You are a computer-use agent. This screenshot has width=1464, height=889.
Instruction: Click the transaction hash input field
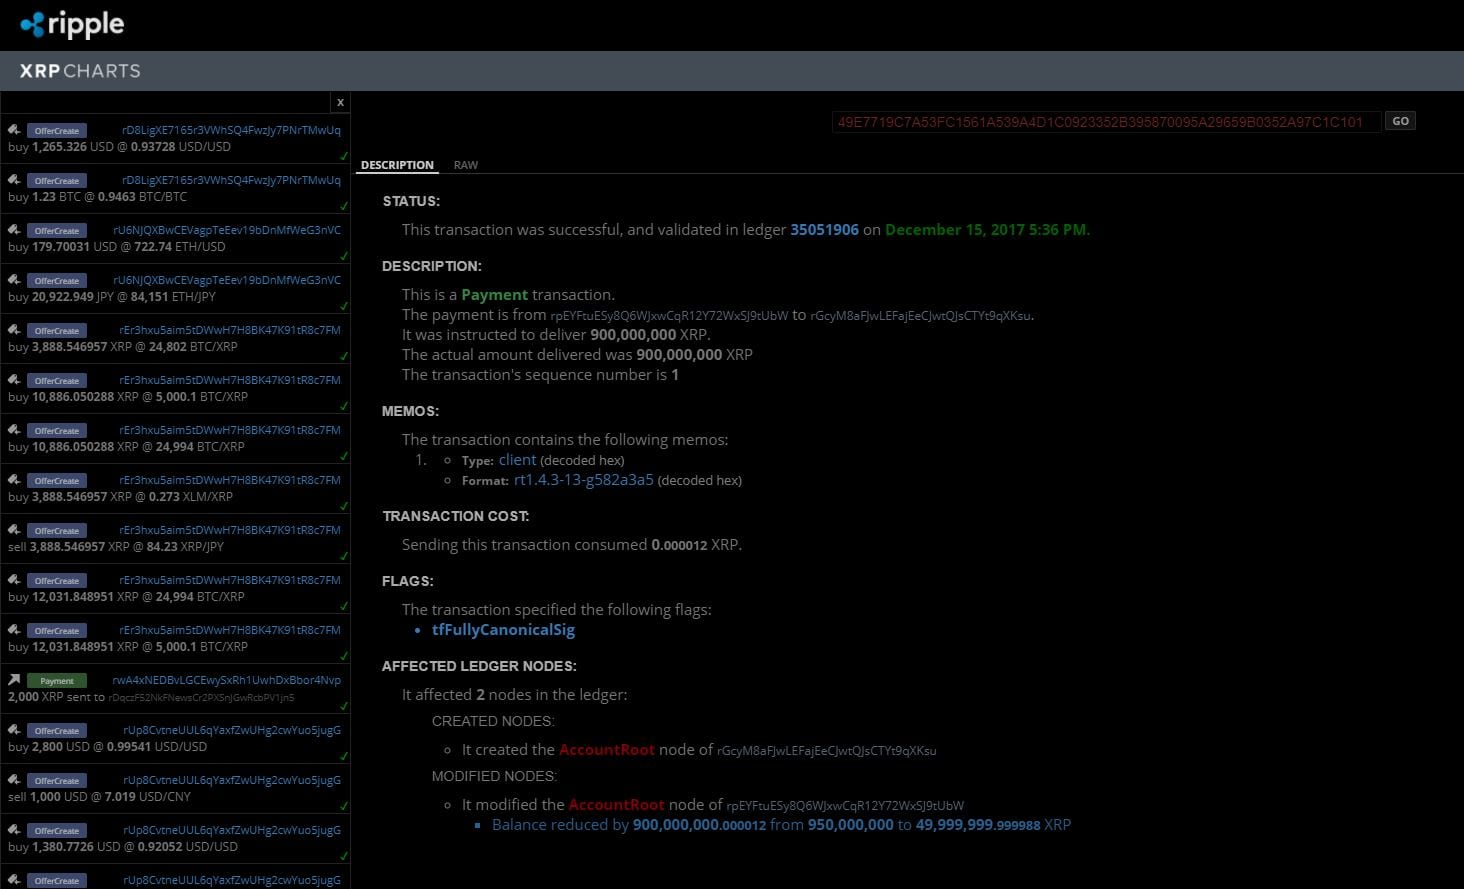[1106, 122]
